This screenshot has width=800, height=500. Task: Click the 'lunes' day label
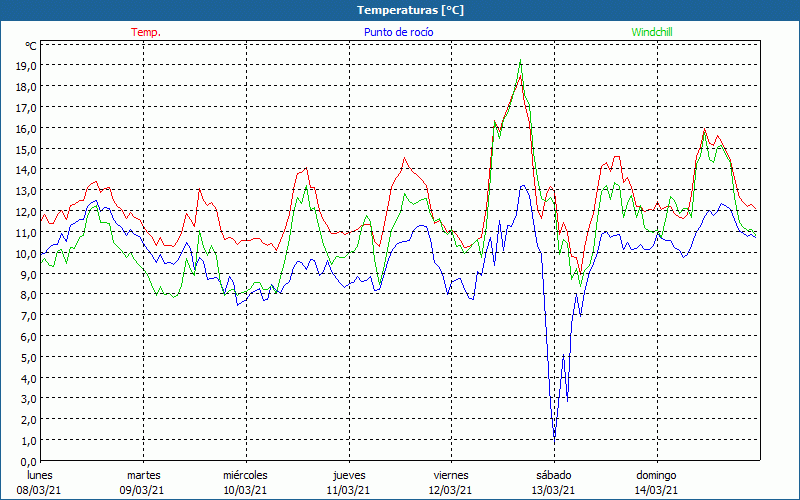click(x=39, y=475)
